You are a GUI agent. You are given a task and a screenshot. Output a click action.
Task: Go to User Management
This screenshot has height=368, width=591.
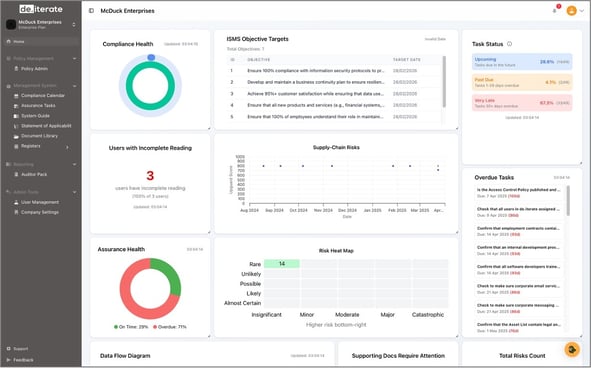[40, 202]
